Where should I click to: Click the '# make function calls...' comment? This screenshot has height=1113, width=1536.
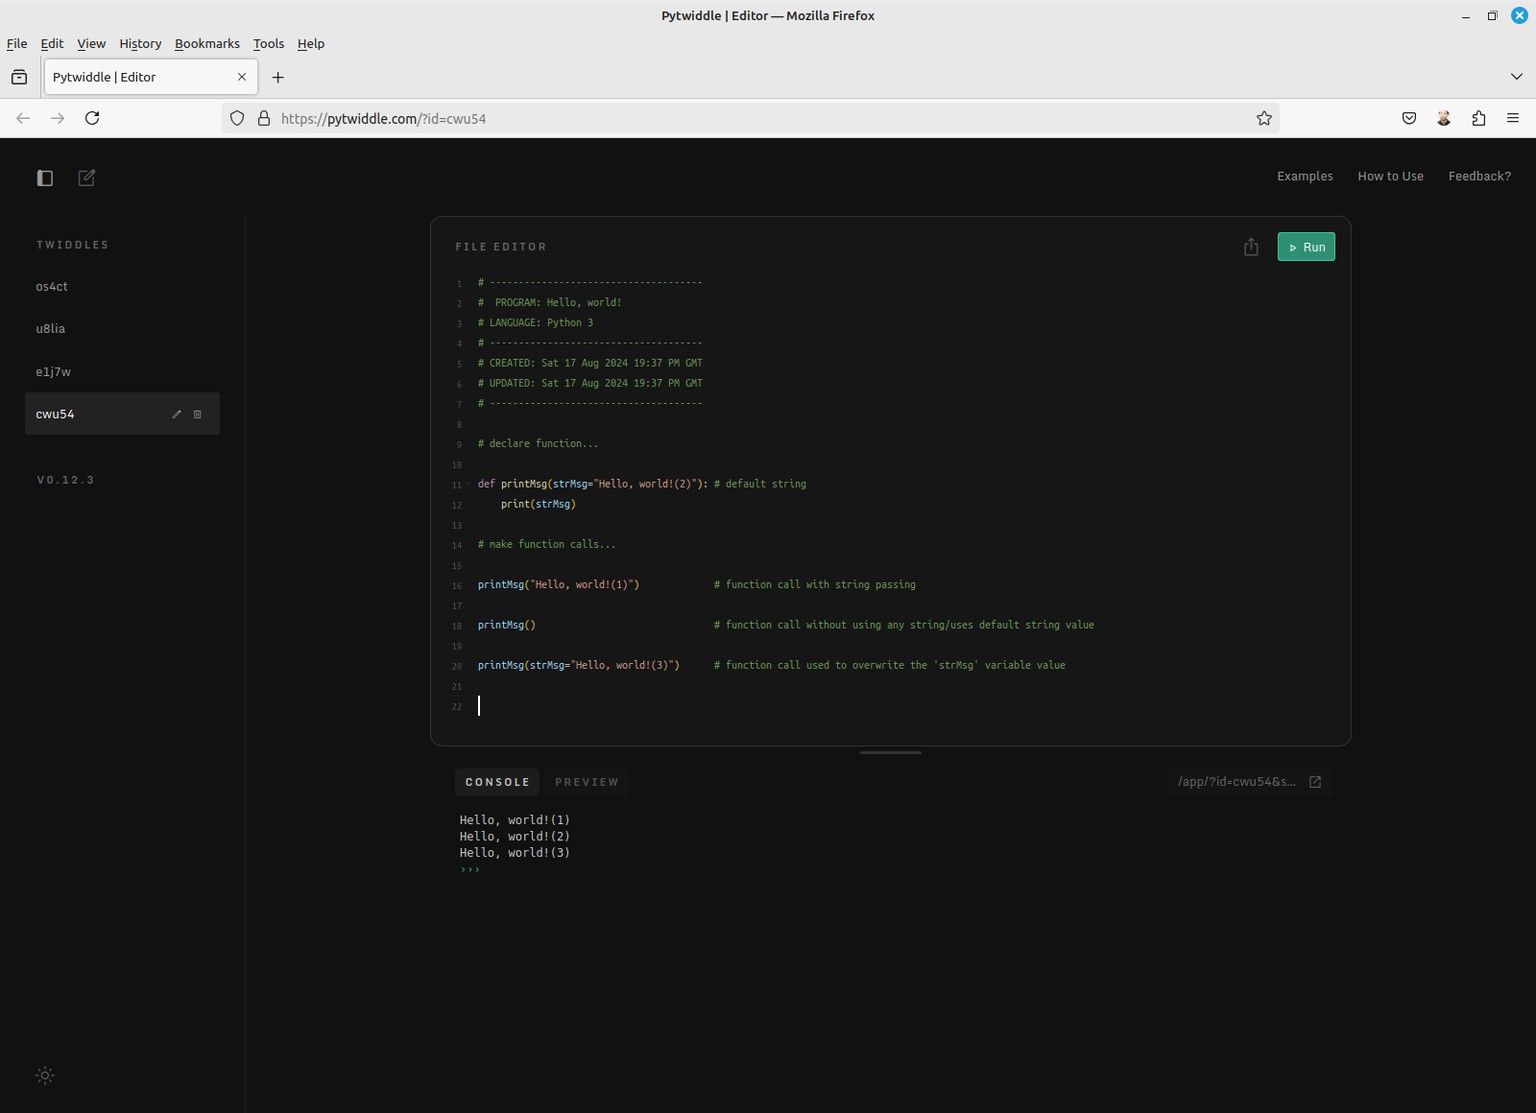[x=547, y=545]
